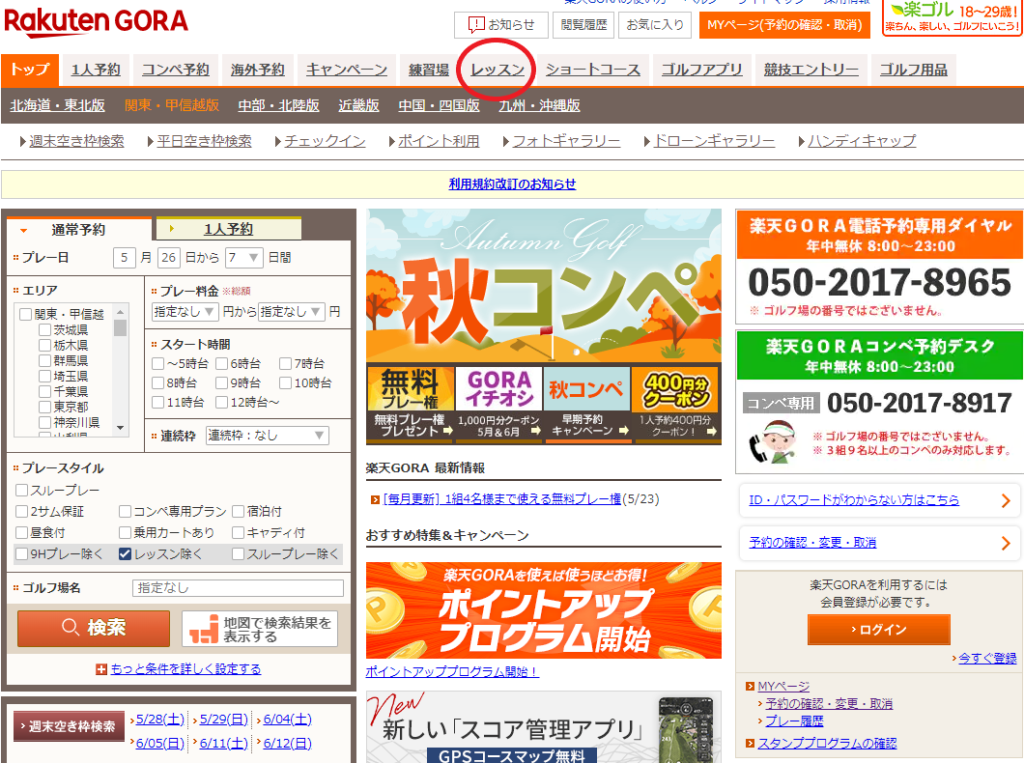Click the orange icon before 毎月更新 news

(x=375, y=500)
